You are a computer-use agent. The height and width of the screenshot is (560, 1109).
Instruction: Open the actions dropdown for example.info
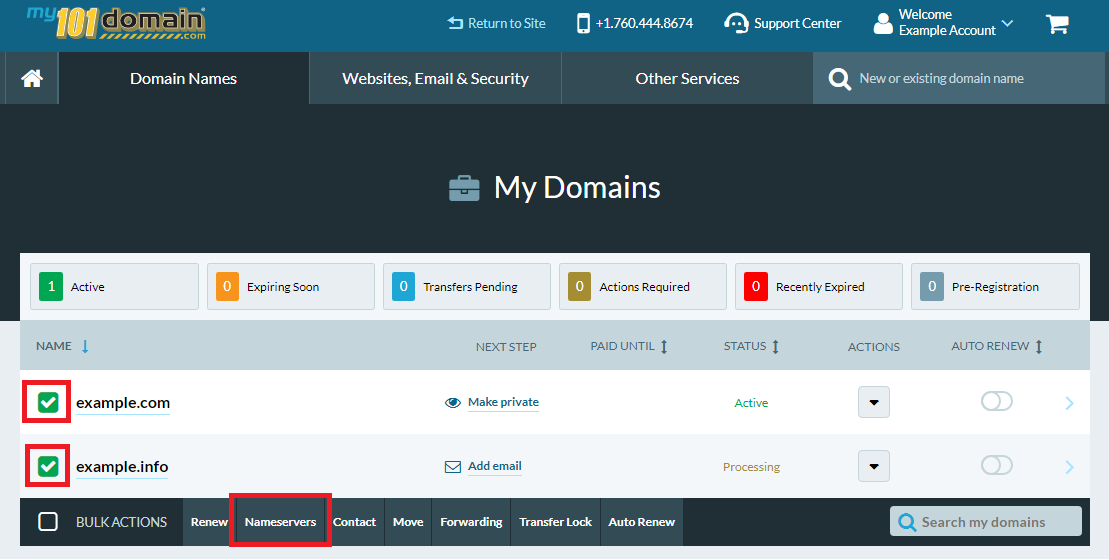[x=874, y=466]
